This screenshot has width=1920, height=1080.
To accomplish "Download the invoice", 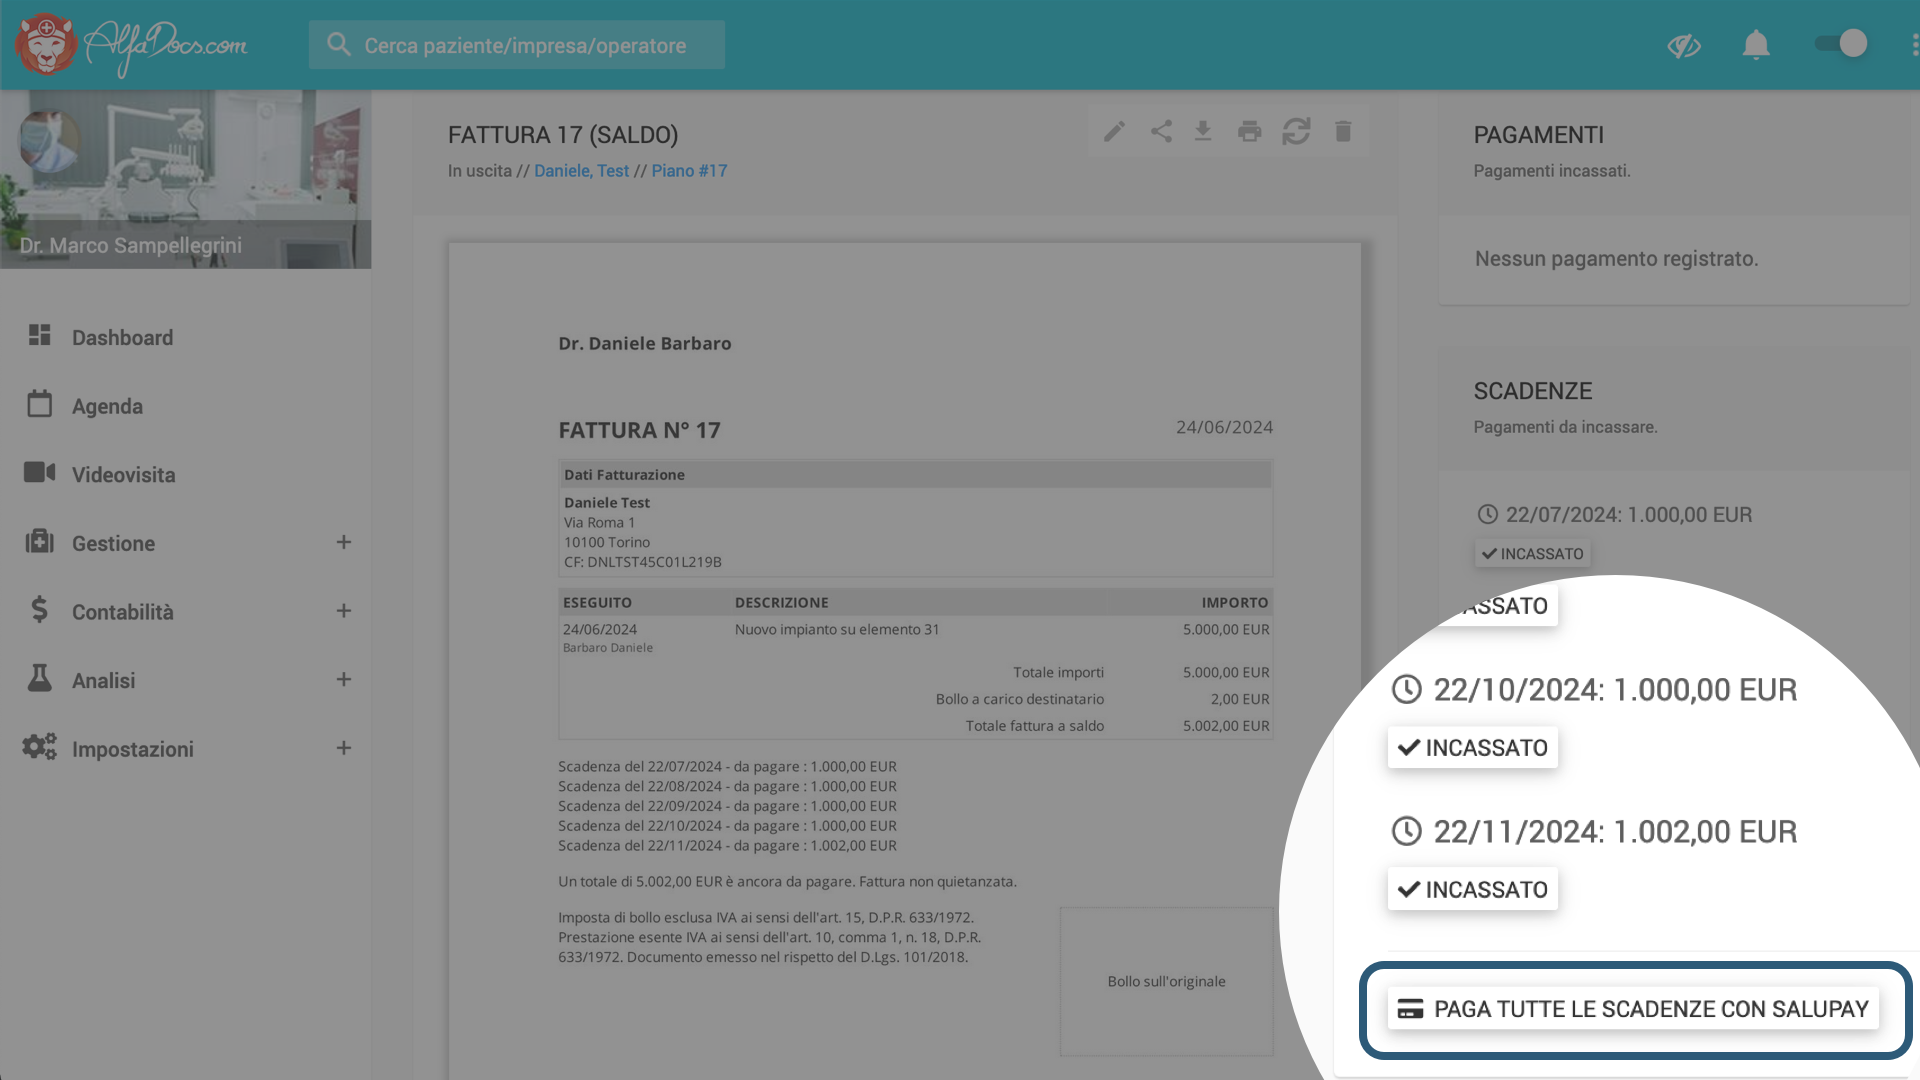I will tap(1203, 131).
